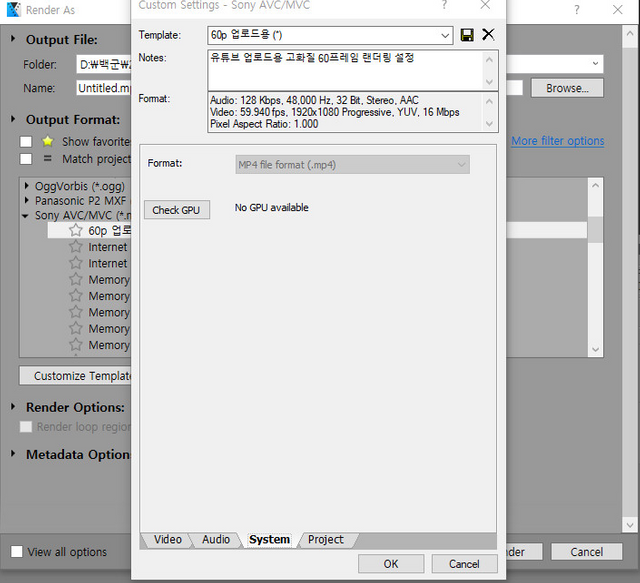Image resolution: width=640 pixels, height=583 pixels.
Task: Click the scroll down arrow of the format list
Action: [596, 349]
